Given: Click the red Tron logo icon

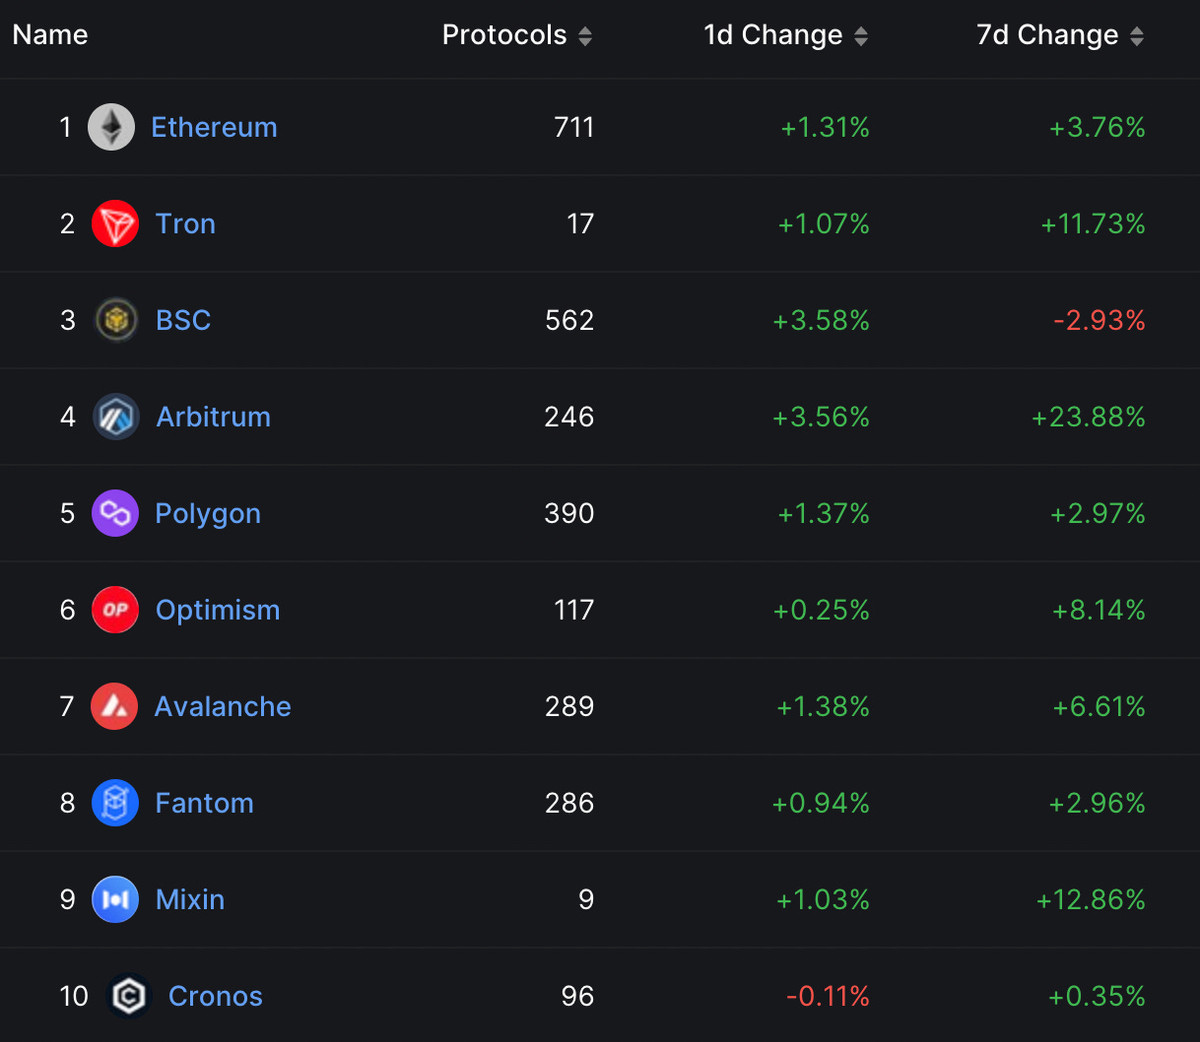Looking at the screenshot, I should tap(115, 224).
